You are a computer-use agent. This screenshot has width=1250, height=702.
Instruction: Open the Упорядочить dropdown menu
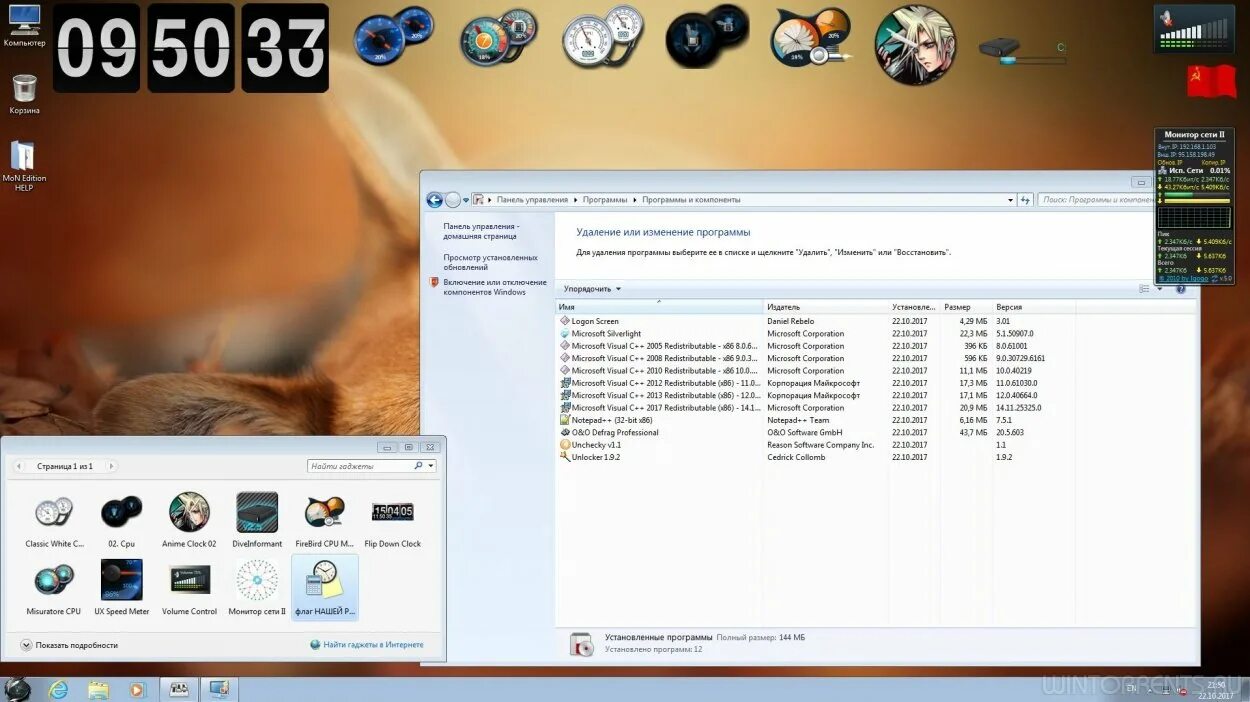(592, 289)
